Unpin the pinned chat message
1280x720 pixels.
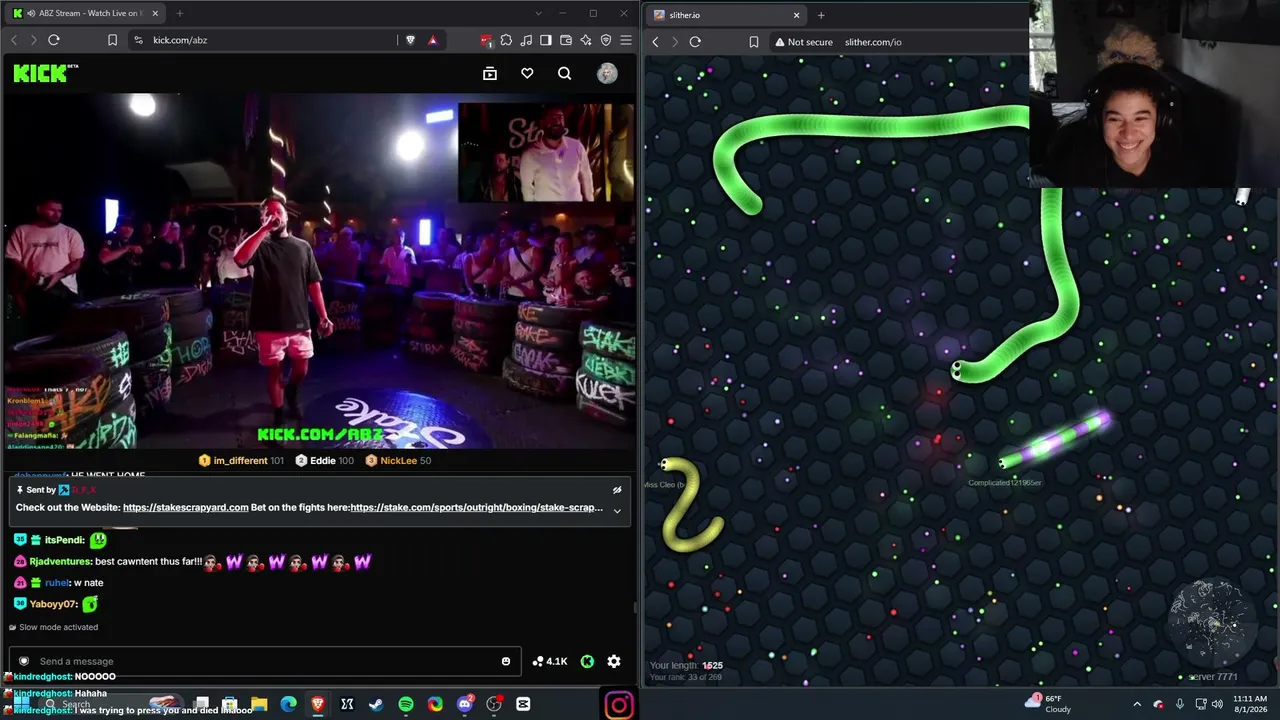click(617, 490)
